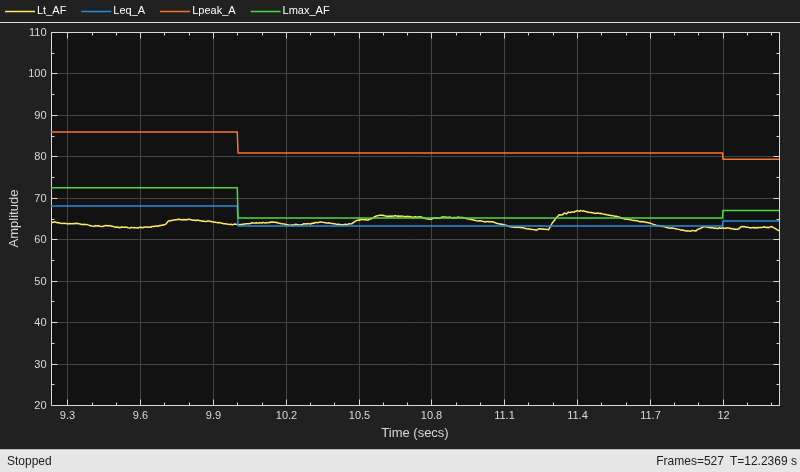This screenshot has height=472, width=800.
Task: Select the Amplitude y-axis label
Action: pyautogui.click(x=14, y=218)
